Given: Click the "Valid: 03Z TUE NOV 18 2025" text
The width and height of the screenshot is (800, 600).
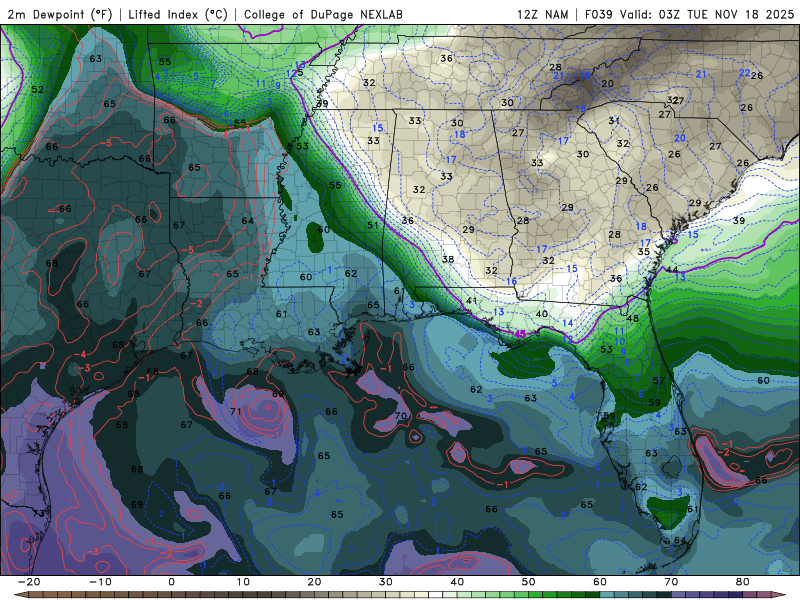Looking at the screenshot, I should coord(707,14).
